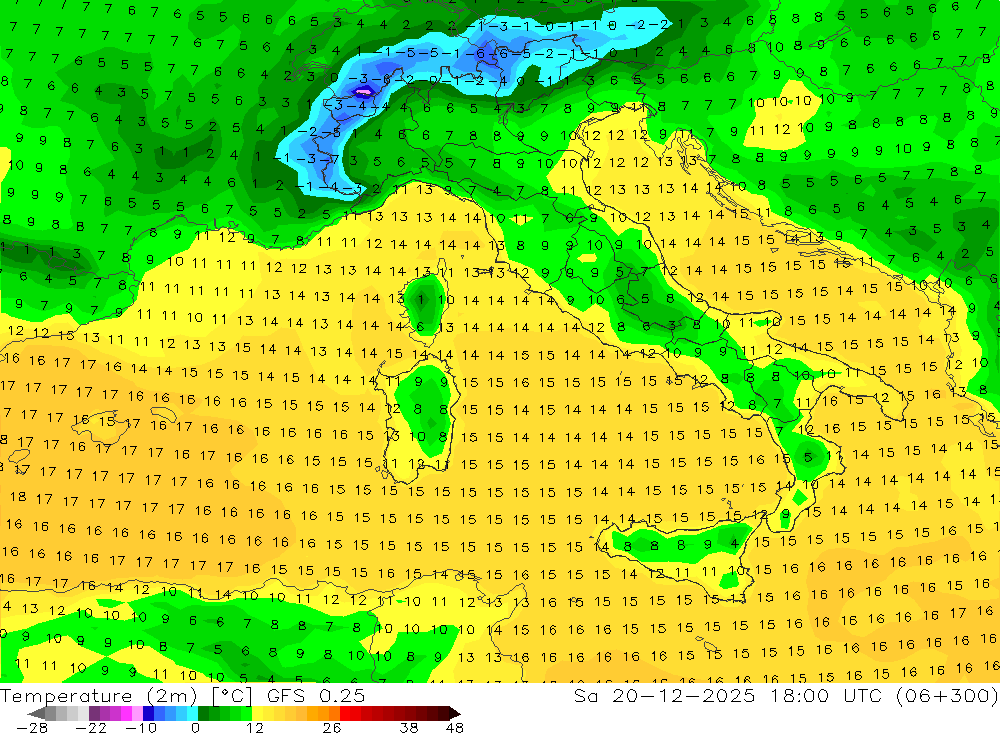Click the '-22' legend label

(91, 728)
